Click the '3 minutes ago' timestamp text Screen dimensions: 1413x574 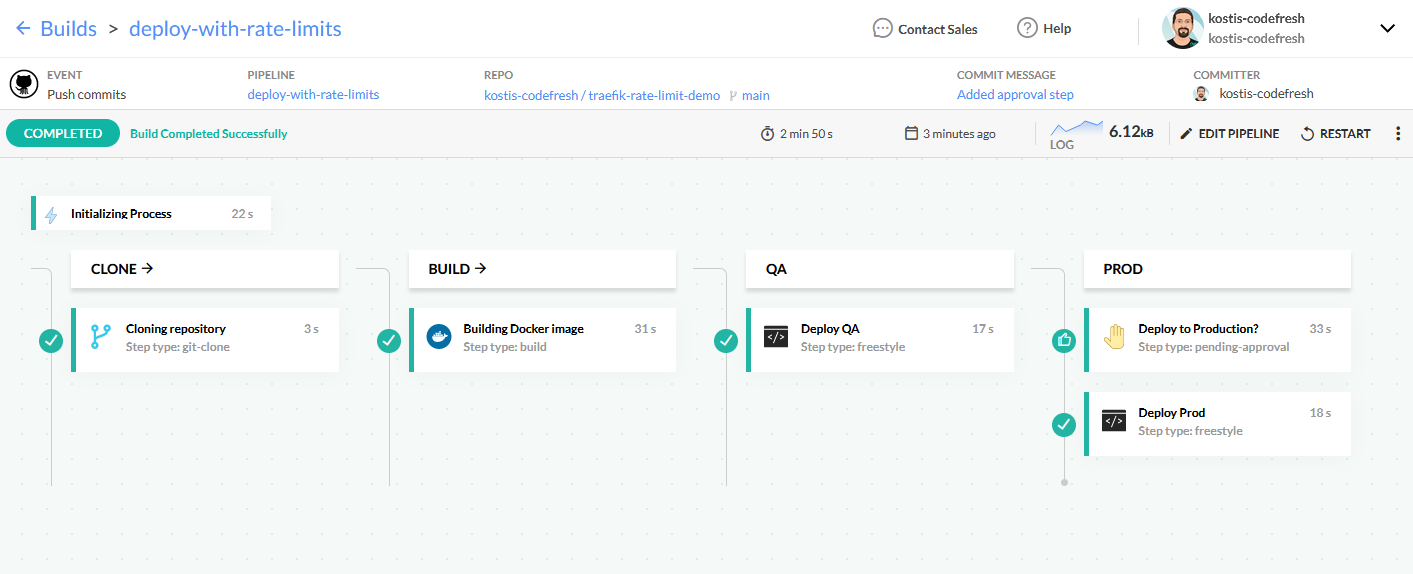point(959,133)
